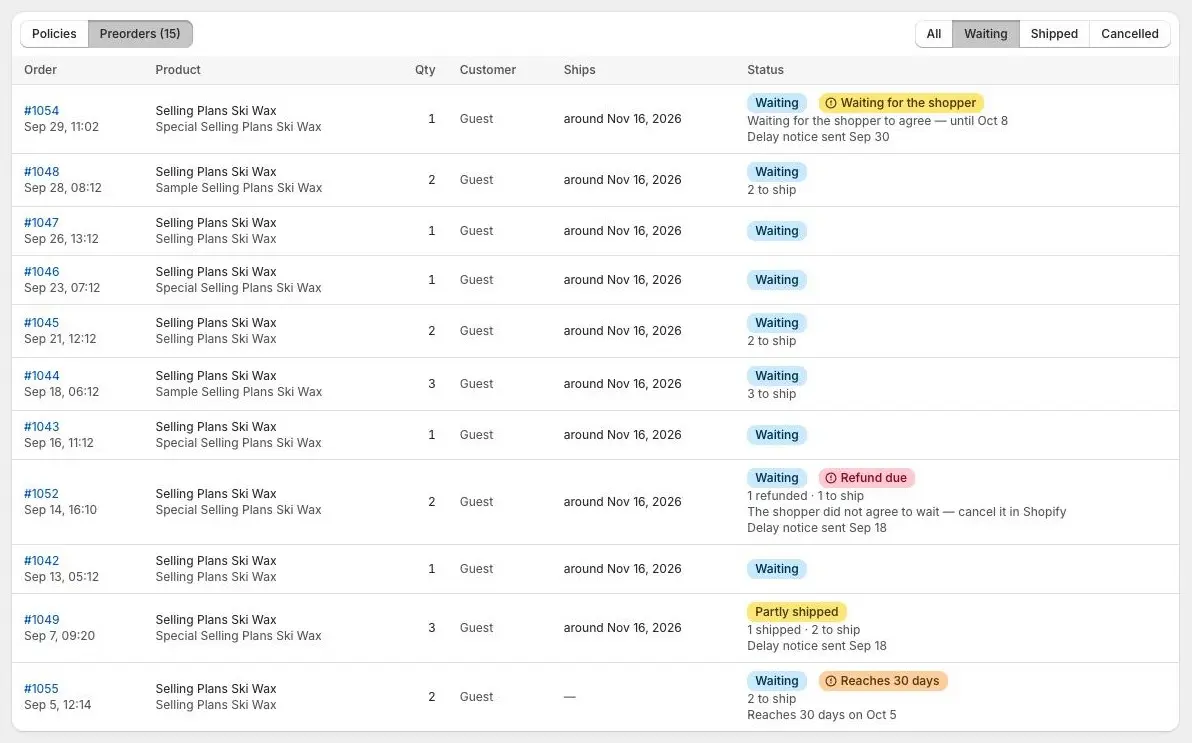Open order #1054

(x=41, y=110)
